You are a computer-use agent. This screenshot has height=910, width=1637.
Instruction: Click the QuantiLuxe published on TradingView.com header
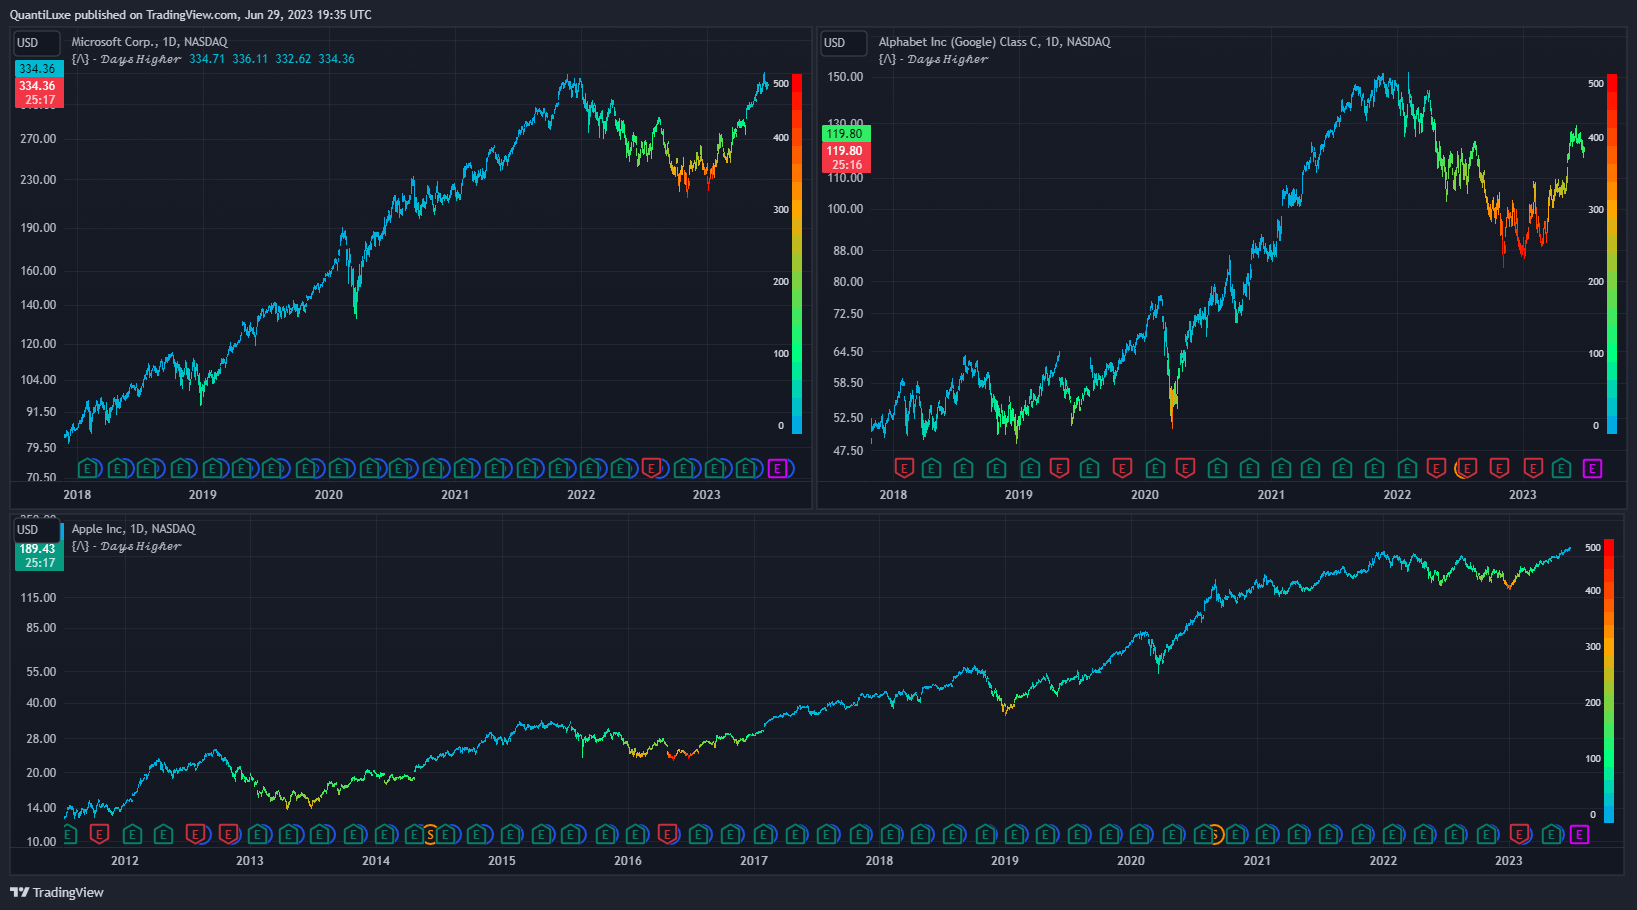pos(190,15)
